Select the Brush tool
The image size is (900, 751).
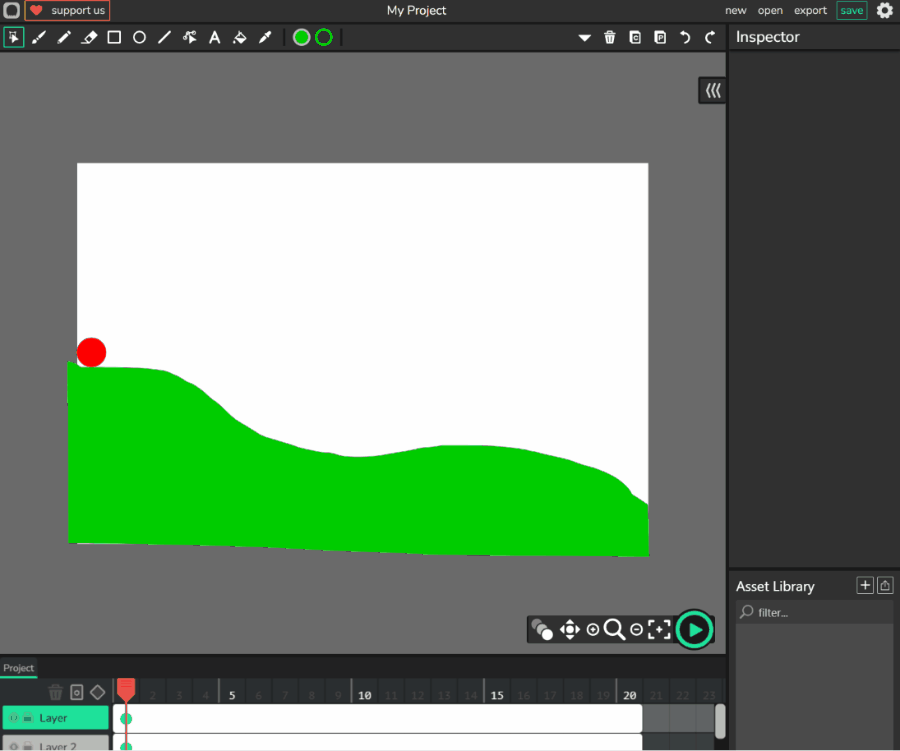(39, 37)
